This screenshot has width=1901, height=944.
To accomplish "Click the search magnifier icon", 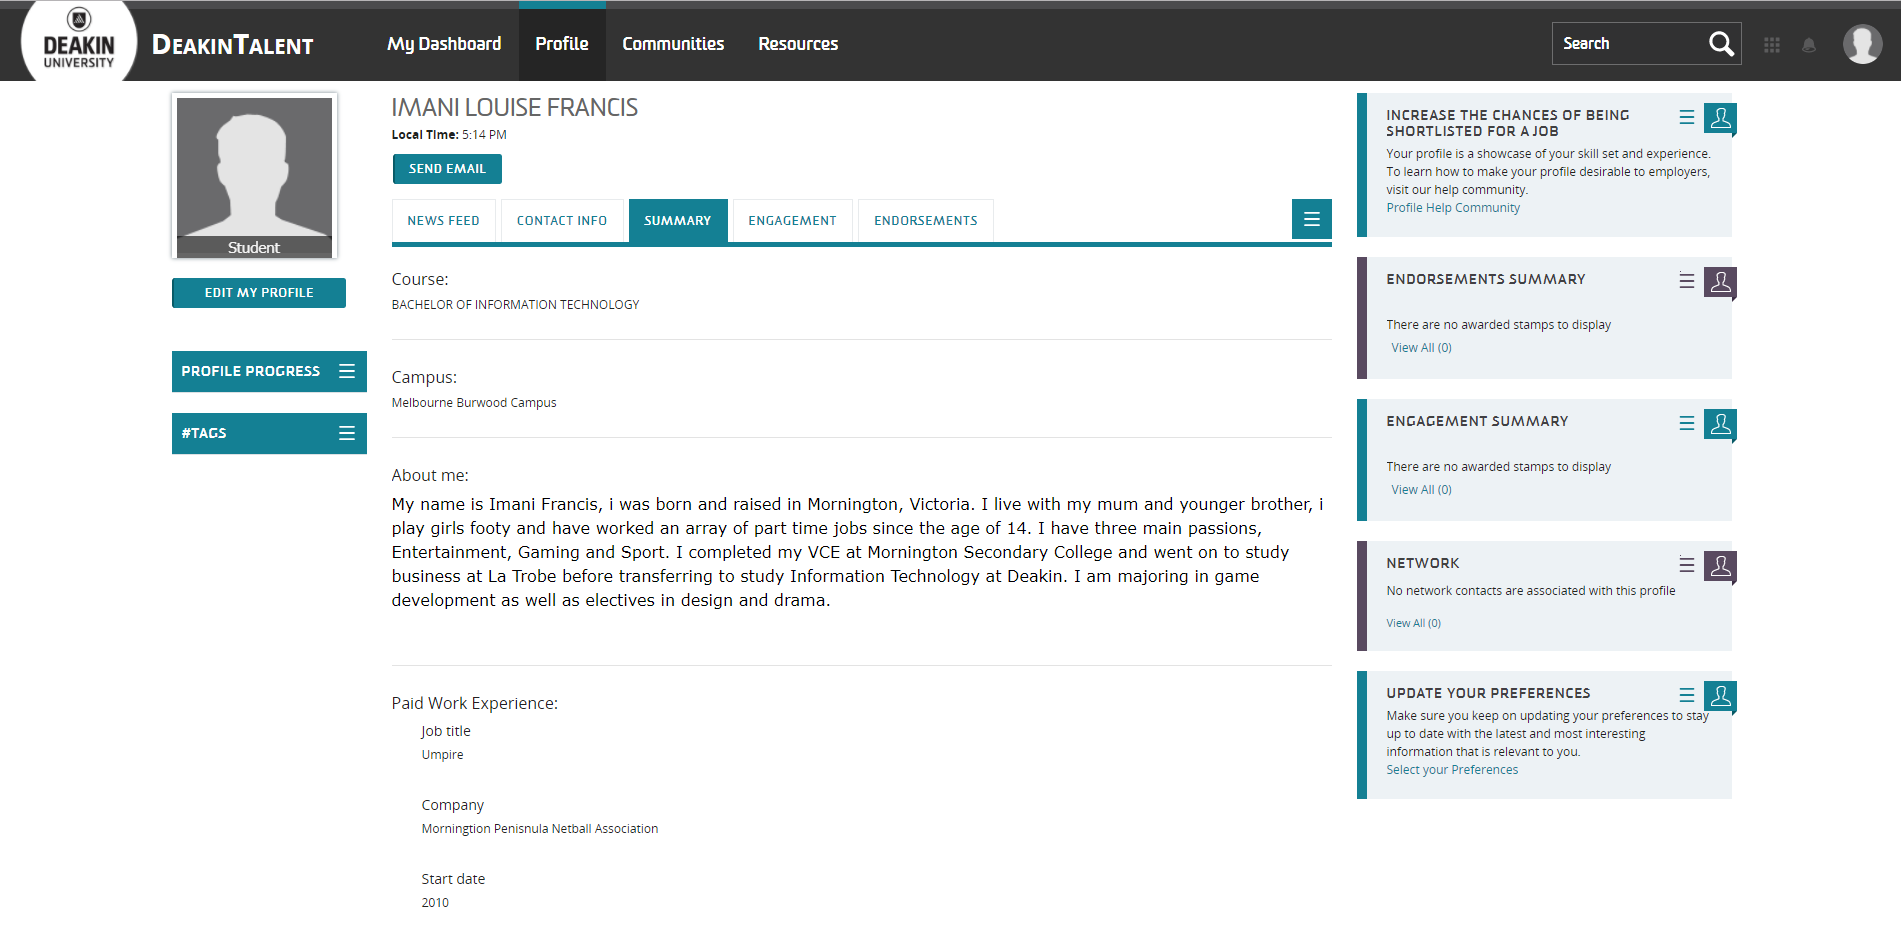I will tap(1720, 44).
